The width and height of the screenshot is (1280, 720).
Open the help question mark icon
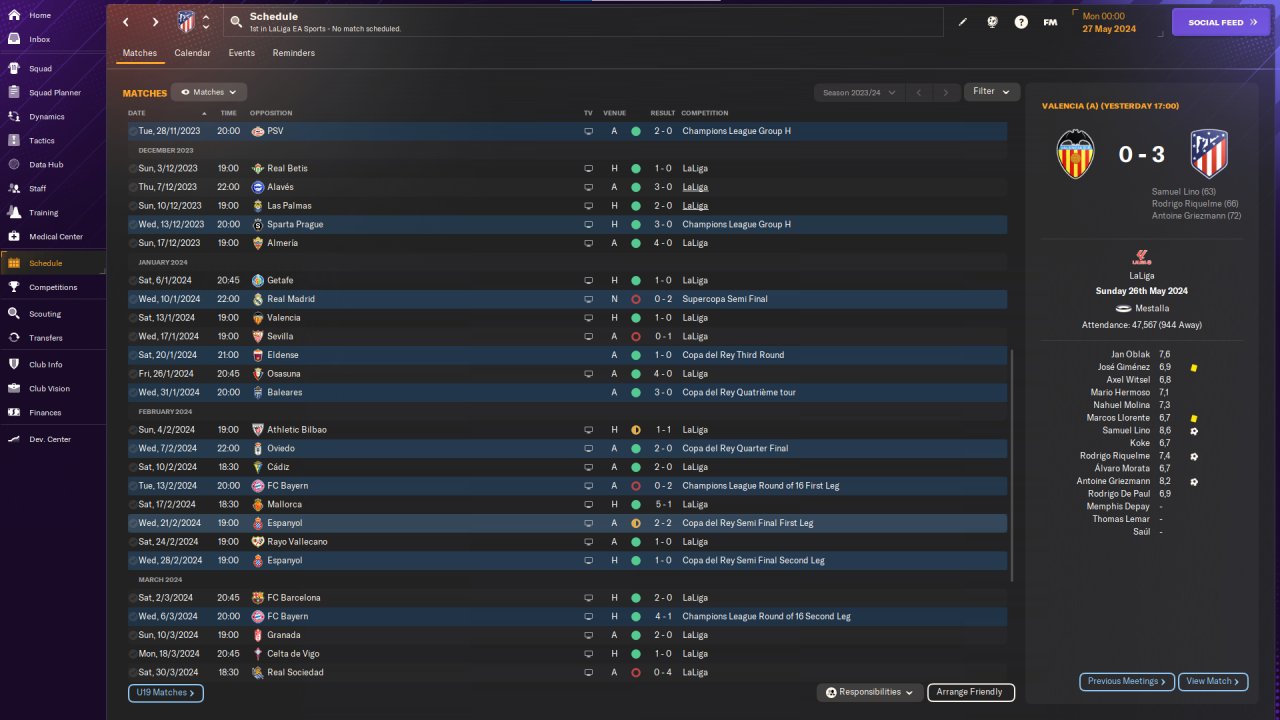point(1021,22)
